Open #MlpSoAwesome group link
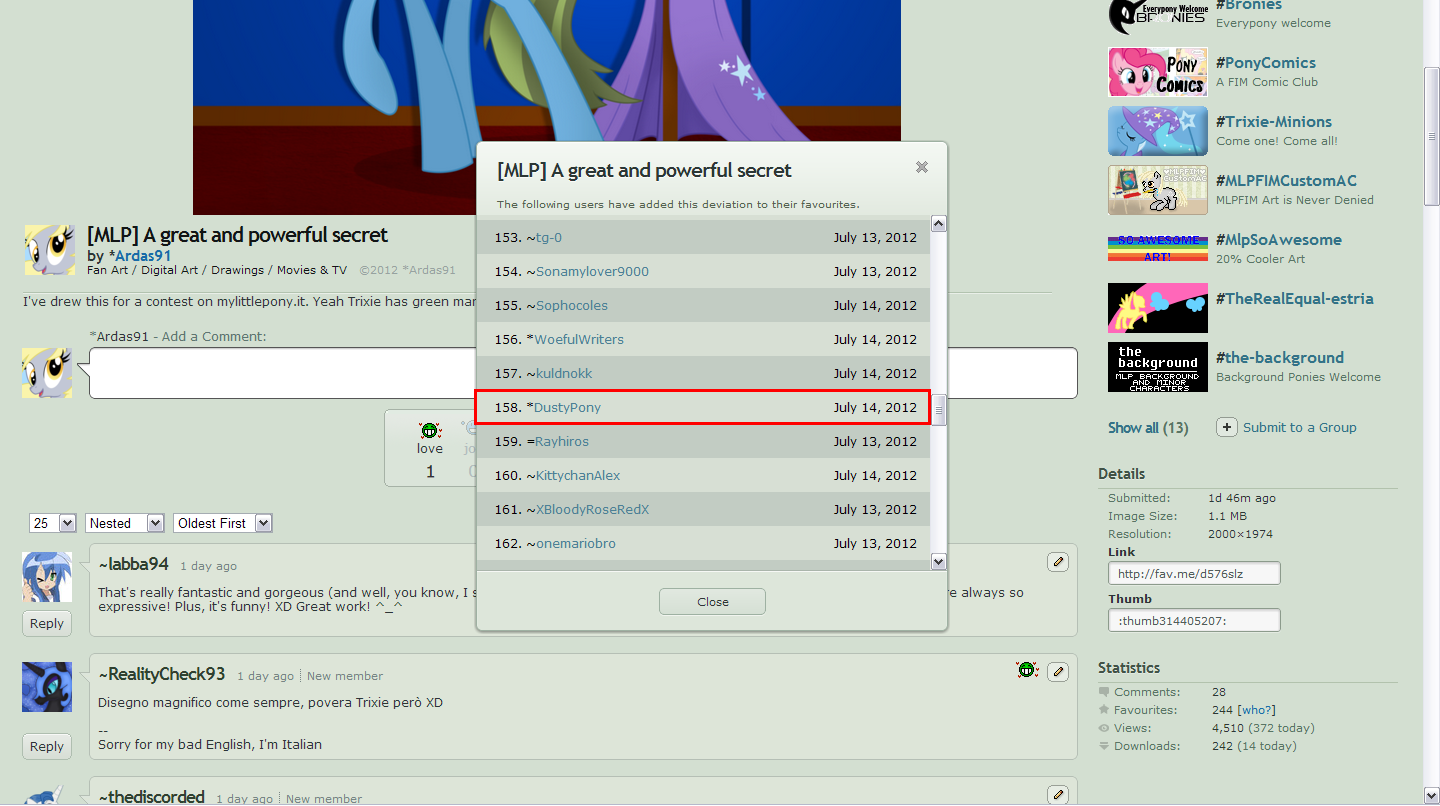Screen dimensions: 1440x806 coord(1279,239)
